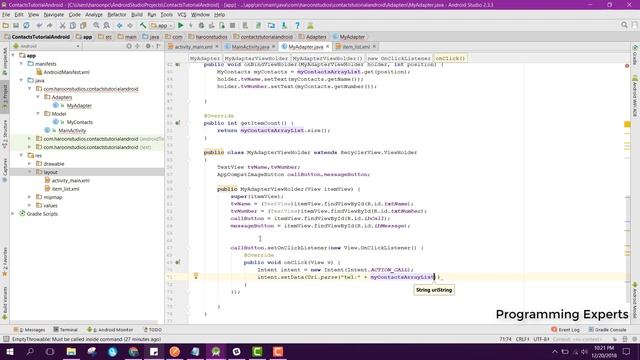Expand the Gradle Scripts node
The image size is (640, 360).
pos(13,213)
